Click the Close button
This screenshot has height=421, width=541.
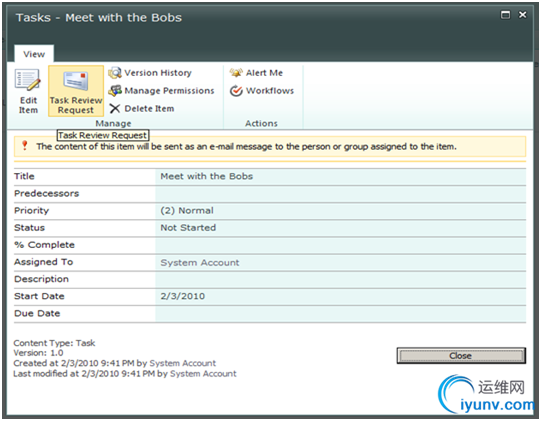point(461,355)
